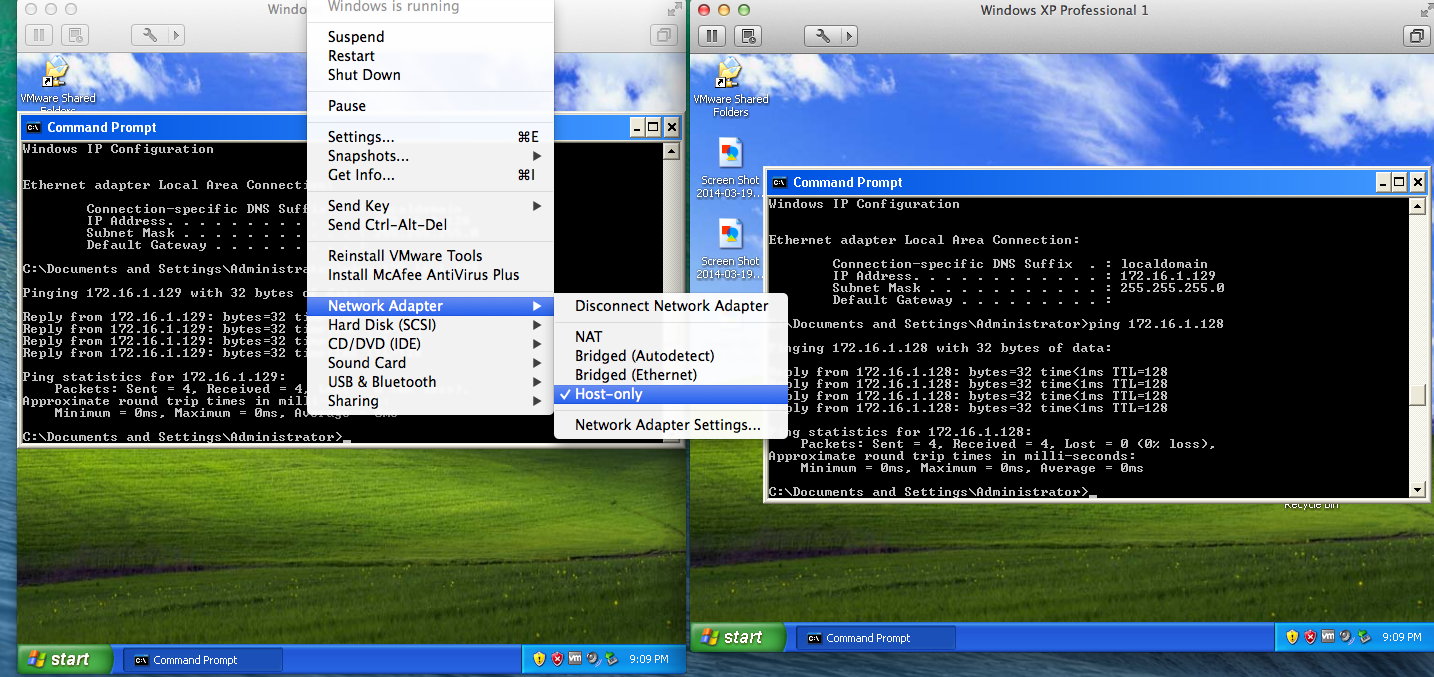This screenshot has height=677, width=1434.
Task: Click Command Prompt title icon in right VM
Action: 779,182
